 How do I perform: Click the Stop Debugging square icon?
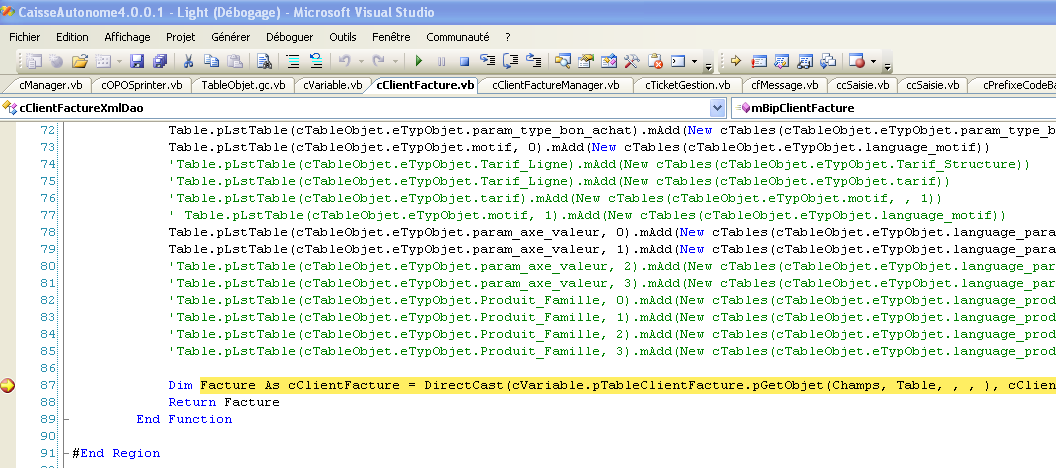coord(465,61)
